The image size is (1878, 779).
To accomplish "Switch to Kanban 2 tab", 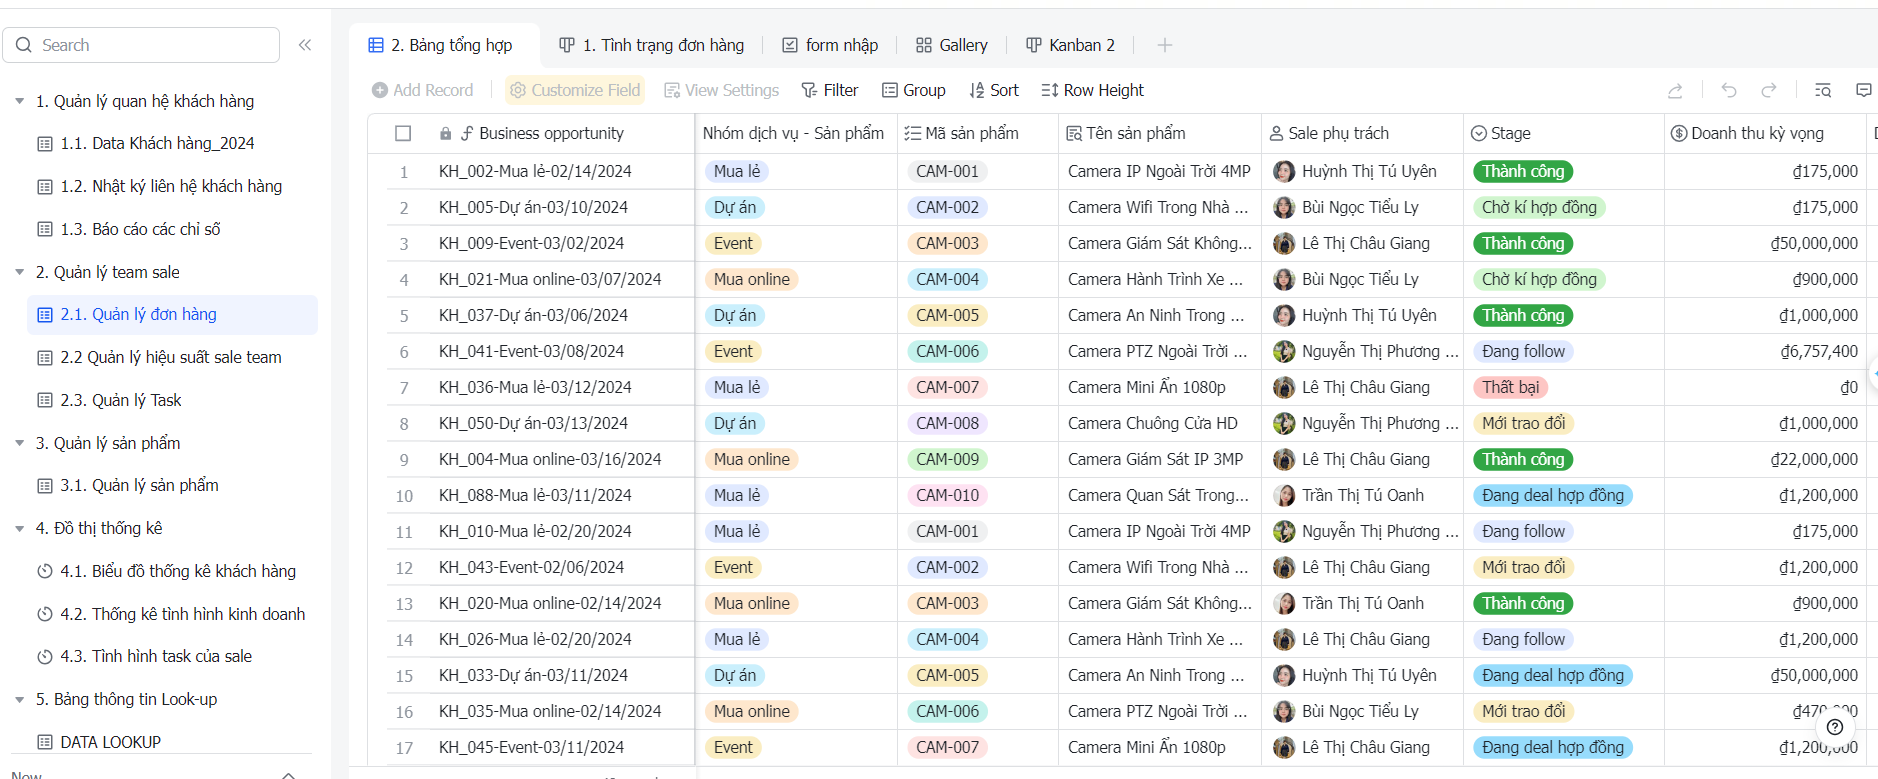I will point(1071,45).
